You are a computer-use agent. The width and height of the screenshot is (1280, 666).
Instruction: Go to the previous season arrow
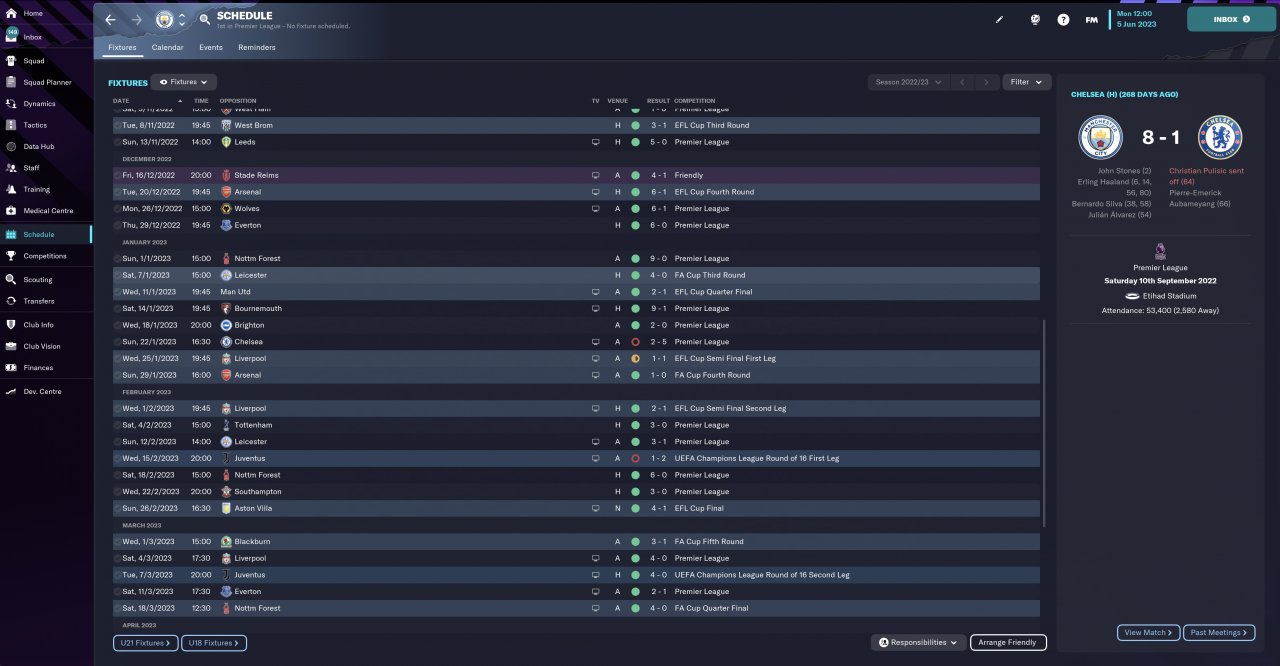pos(962,82)
